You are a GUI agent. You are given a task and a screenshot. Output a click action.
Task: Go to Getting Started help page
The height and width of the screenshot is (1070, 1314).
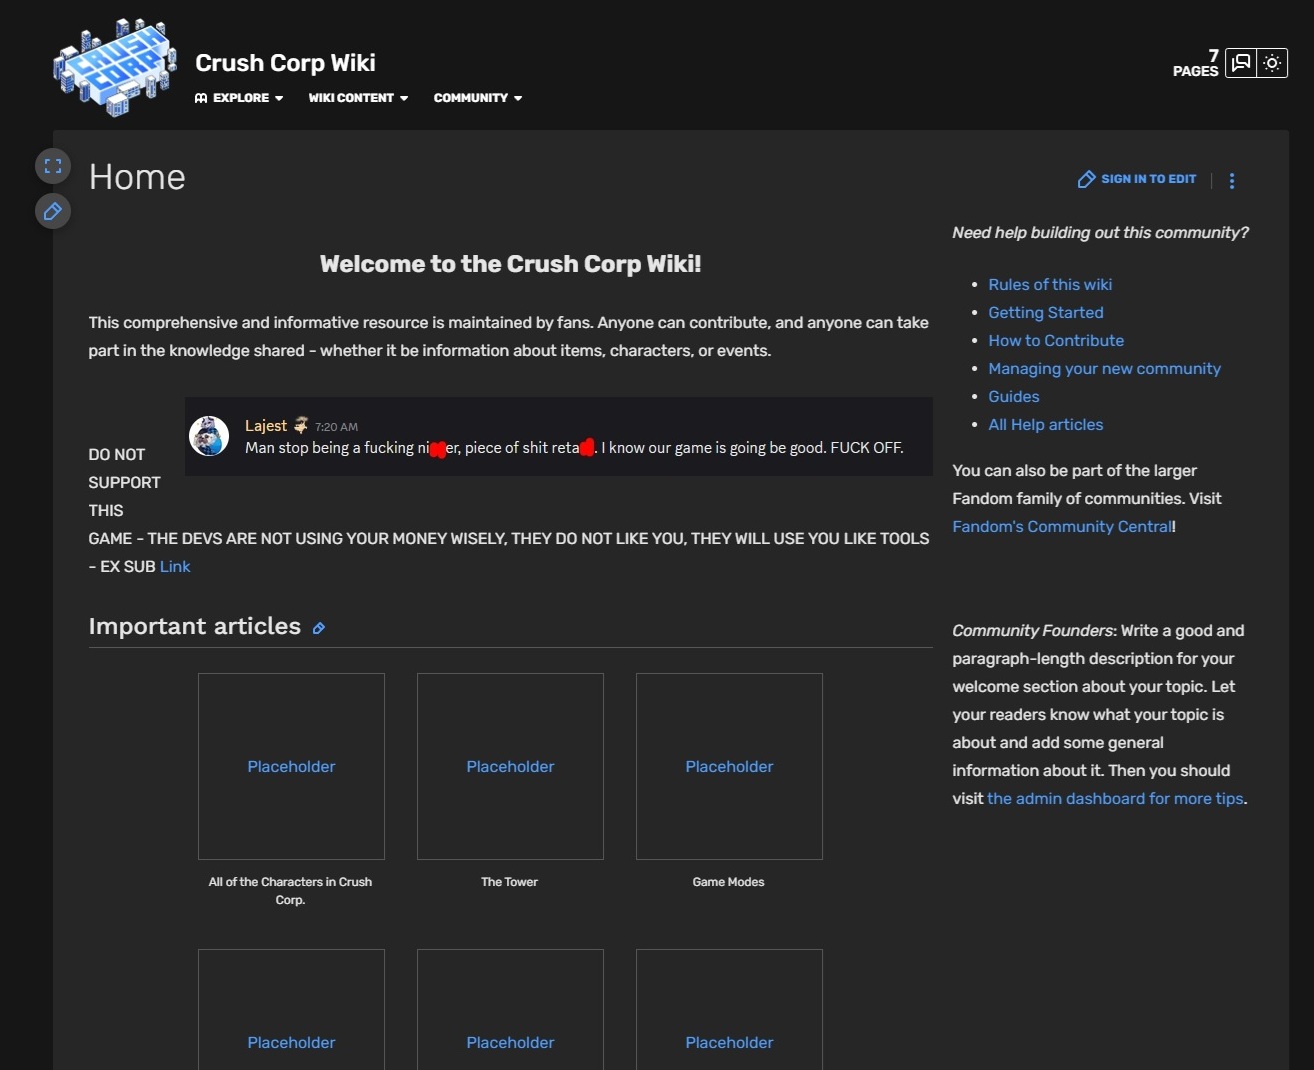pos(1046,313)
